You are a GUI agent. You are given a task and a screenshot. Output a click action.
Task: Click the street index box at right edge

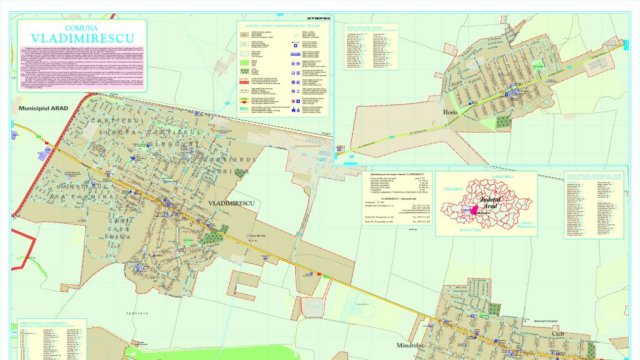click(x=594, y=205)
